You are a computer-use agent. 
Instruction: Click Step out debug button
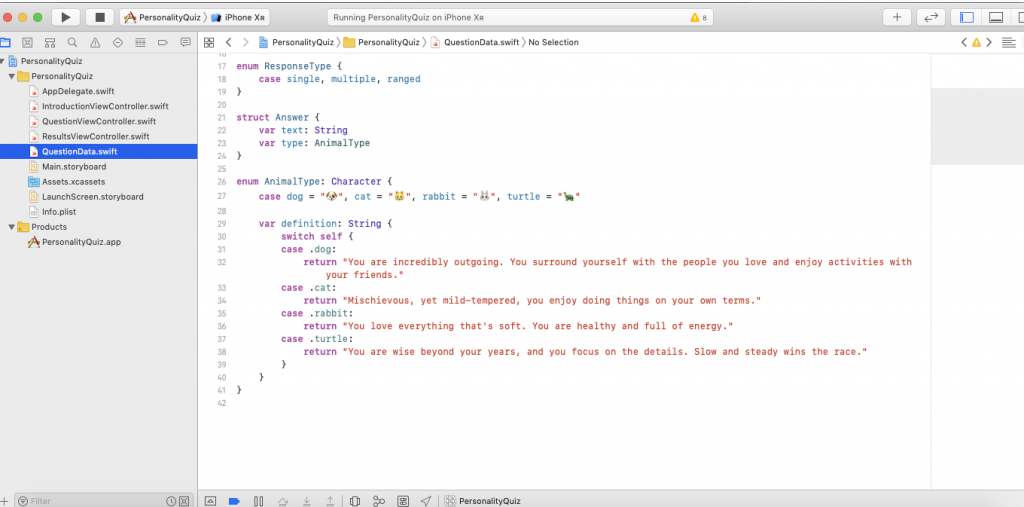pos(330,501)
